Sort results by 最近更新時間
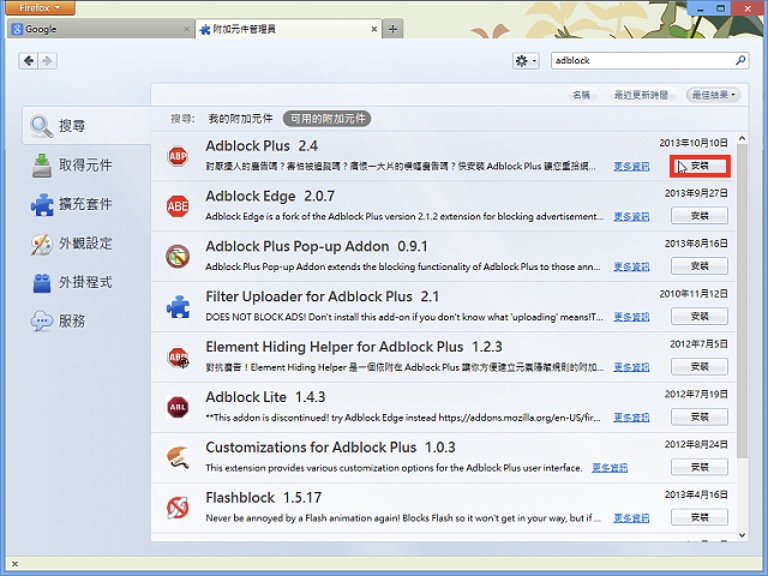Image resolution: width=768 pixels, height=578 pixels. coord(641,95)
